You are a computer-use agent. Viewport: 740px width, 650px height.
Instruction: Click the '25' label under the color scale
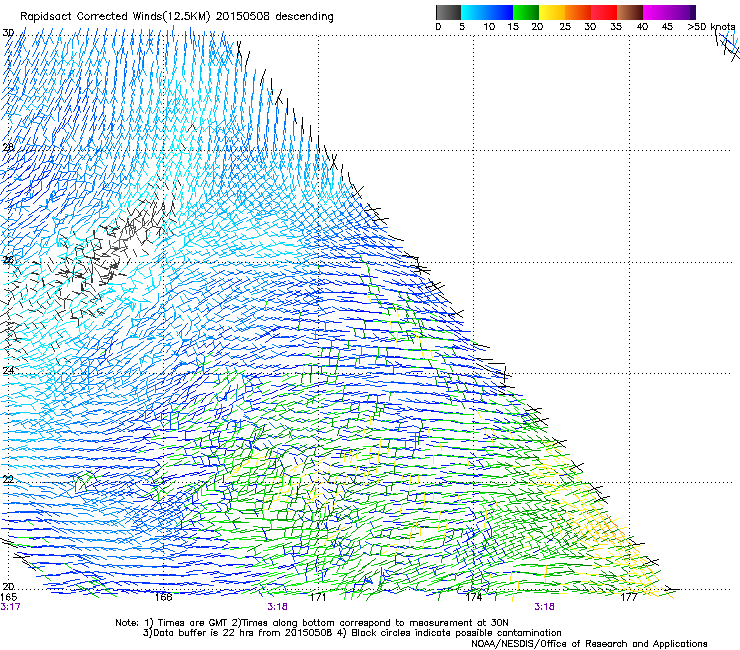(x=565, y=27)
